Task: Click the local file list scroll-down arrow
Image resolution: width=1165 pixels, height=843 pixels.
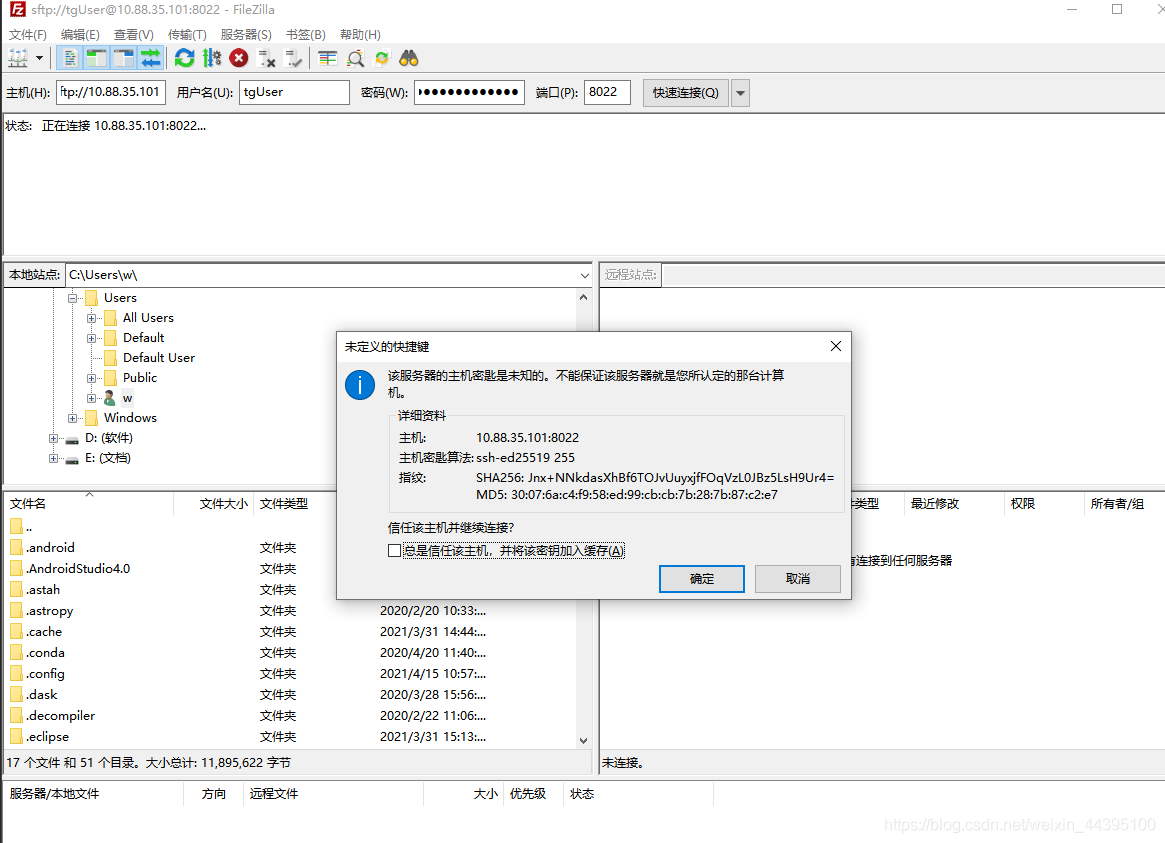Action: (583, 741)
